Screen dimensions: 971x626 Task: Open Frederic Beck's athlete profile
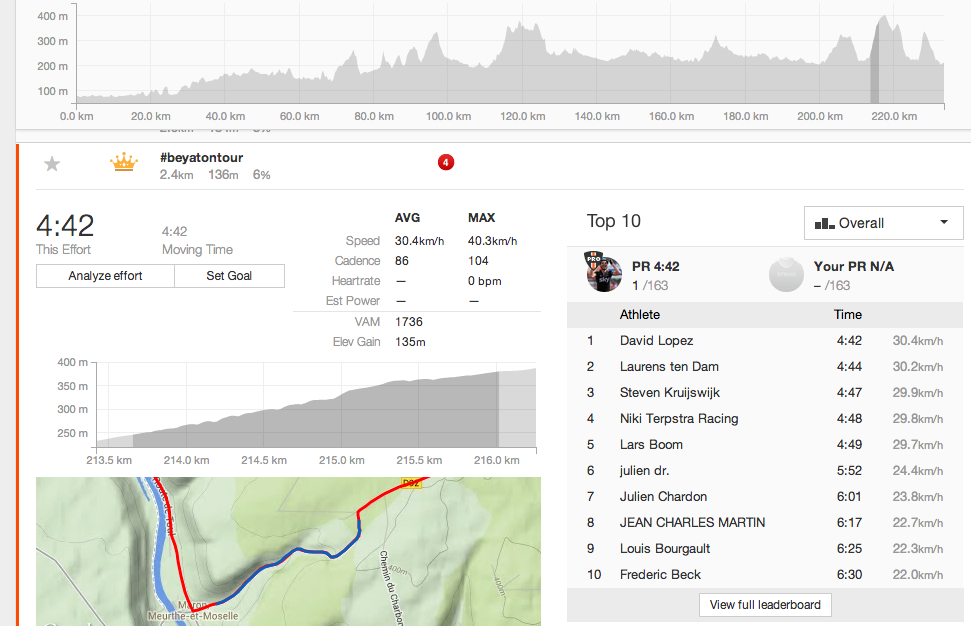pyautogui.click(x=660, y=575)
